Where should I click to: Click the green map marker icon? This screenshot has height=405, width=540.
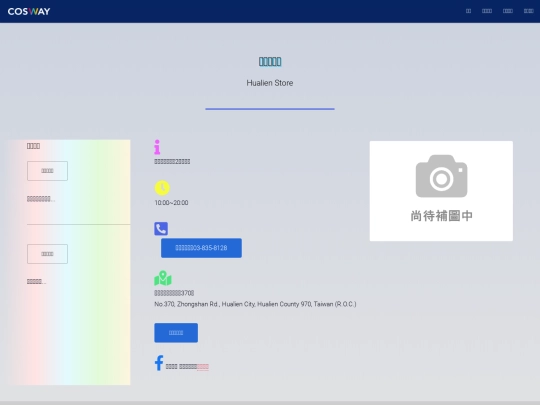(x=163, y=278)
